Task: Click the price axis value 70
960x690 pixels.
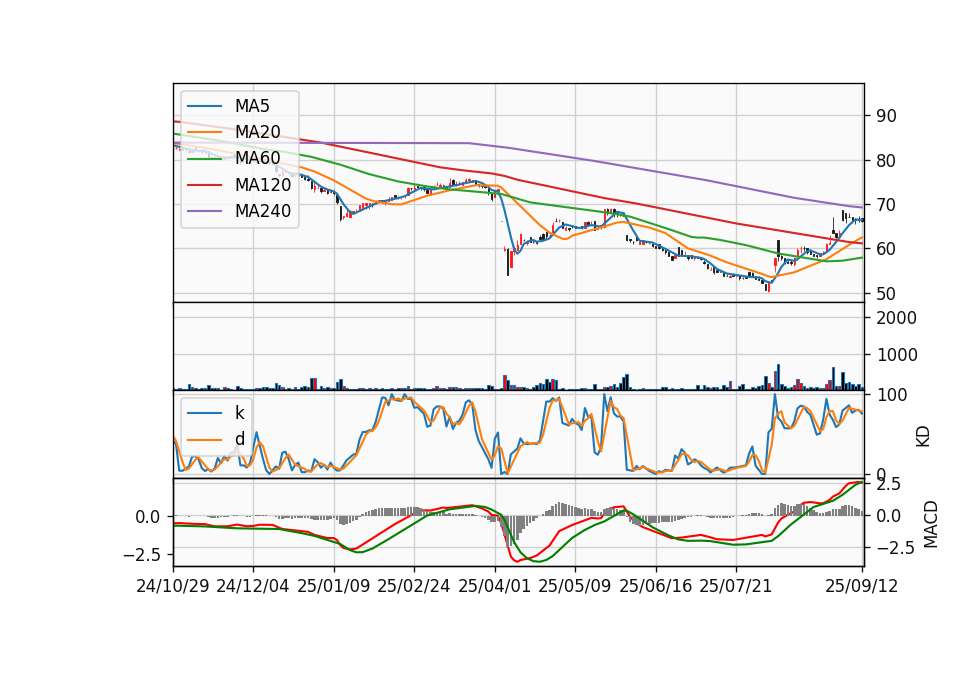Action: coord(887,205)
